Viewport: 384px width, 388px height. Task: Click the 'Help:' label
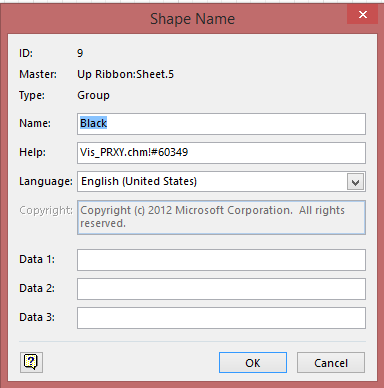[x=32, y=152]
